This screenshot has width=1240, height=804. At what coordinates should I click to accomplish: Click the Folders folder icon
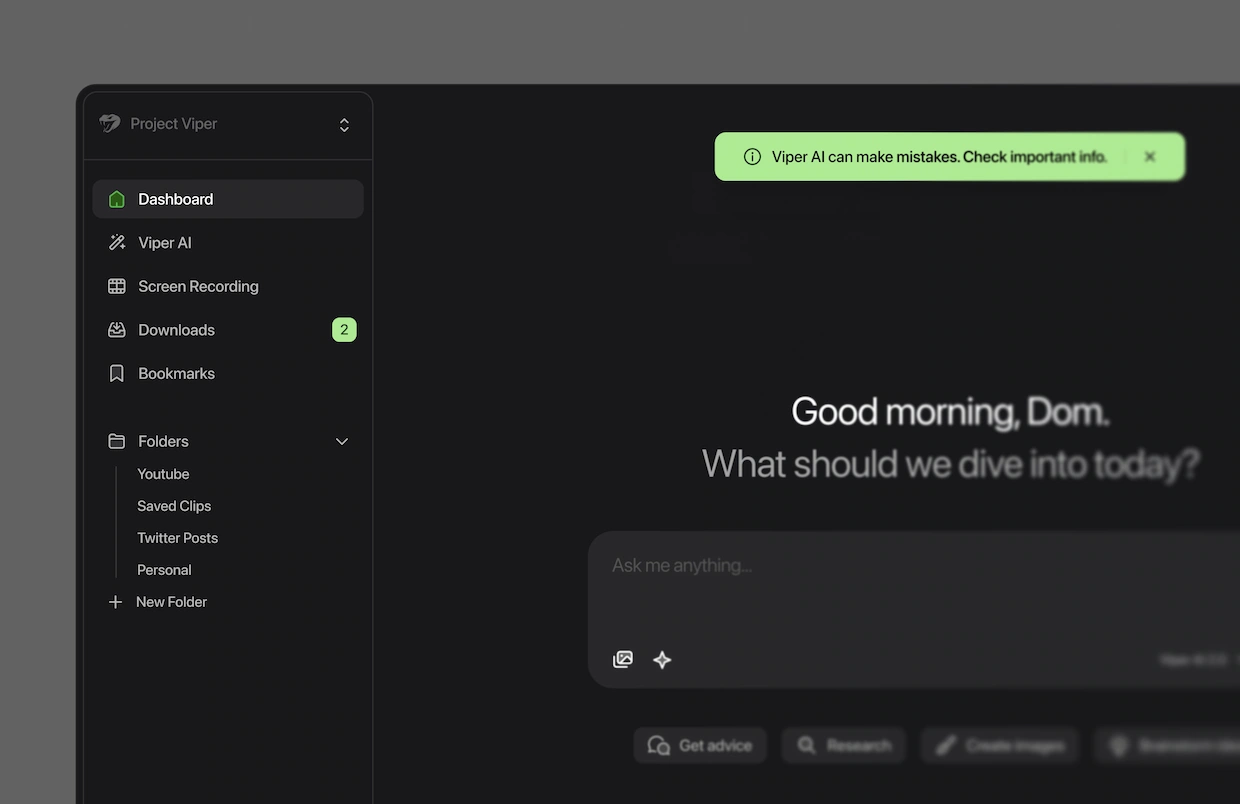117,441
